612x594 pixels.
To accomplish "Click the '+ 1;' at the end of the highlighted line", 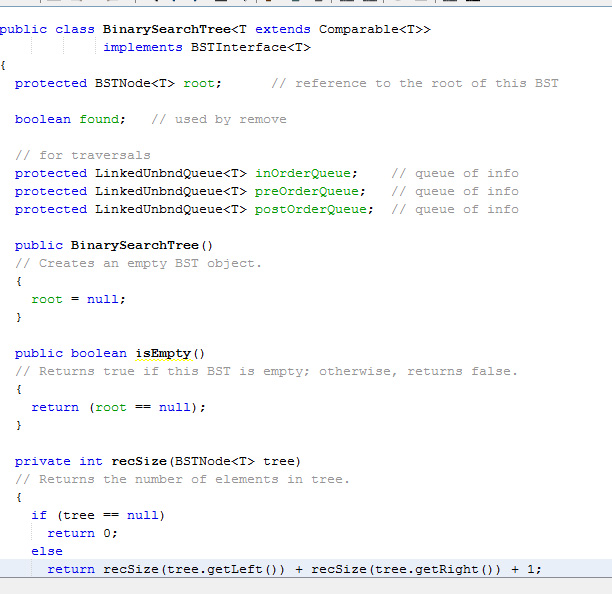I will coord(527,569).
